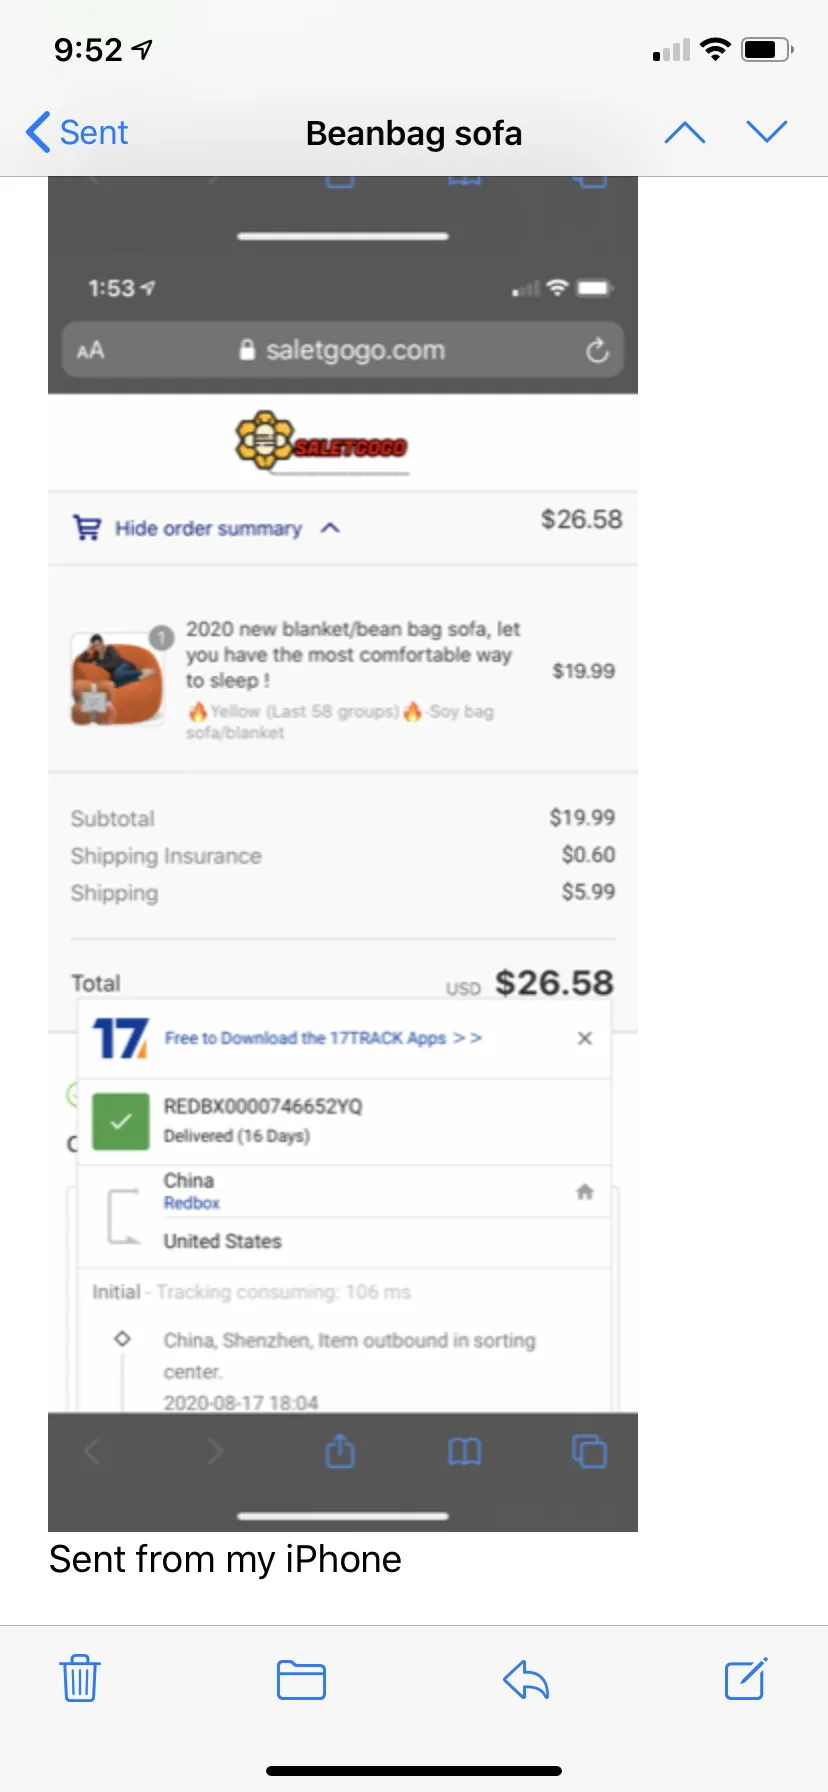Click Free to Download the 17TRACK Apps link
Screen dimensions: 828x1792
click(x=323, y=1038)
